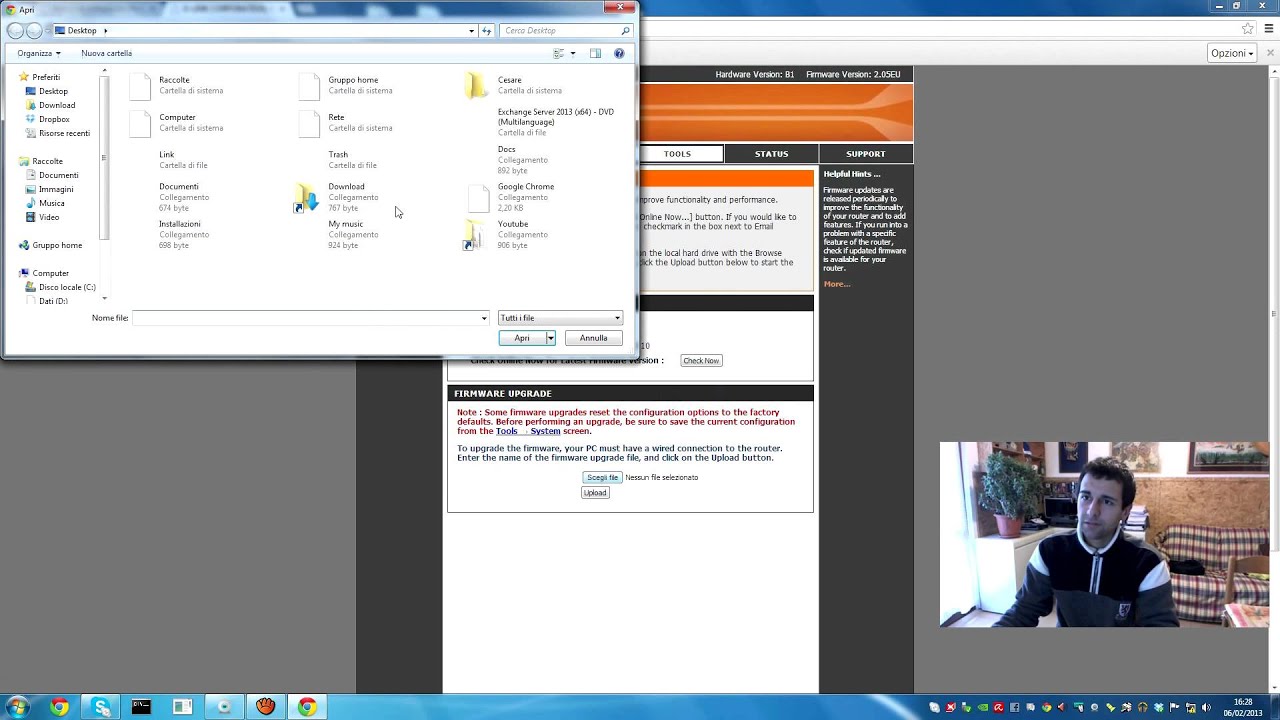Click the back navigation arrow in the Apri dialog
1280x720 pixels.
tap(15, 31)
